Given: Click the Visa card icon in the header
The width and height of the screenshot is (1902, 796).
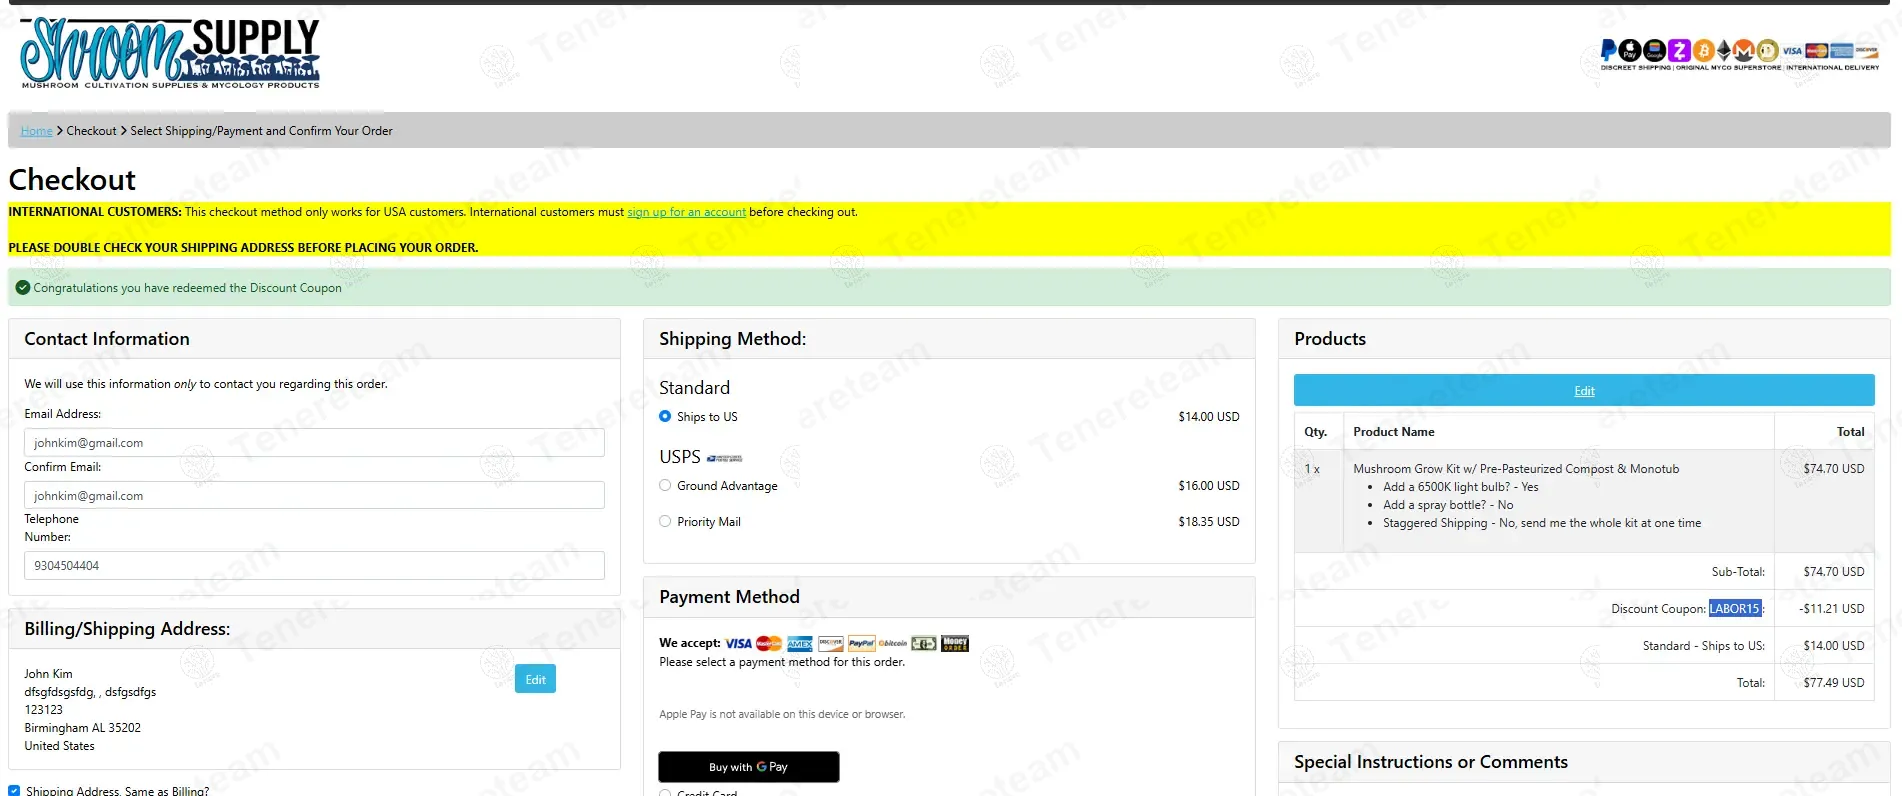Looking at the screenshot, I should click(x=1792, y=51).
